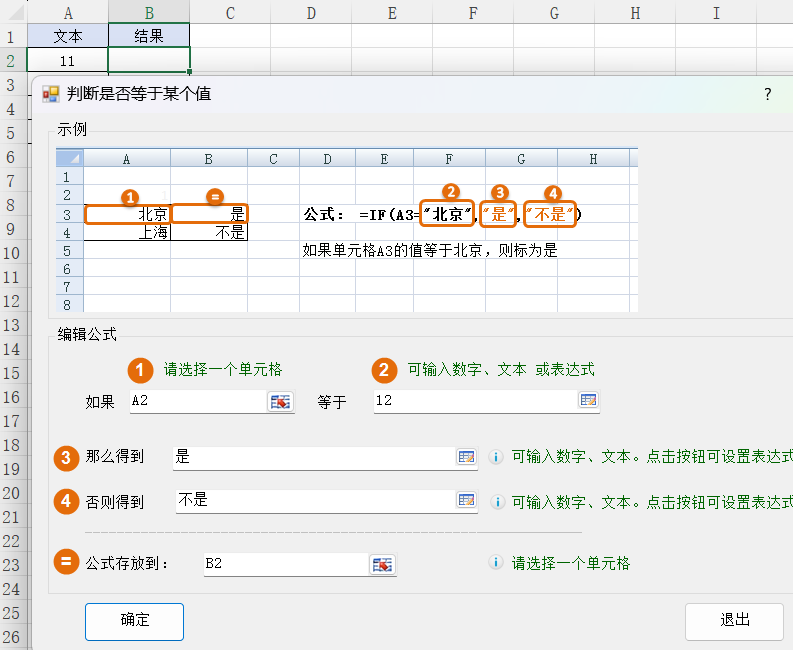Viewport: 793px width, 650px height.
Task: Click the 公式存放到 field containing B2
Action: point(284,564)
